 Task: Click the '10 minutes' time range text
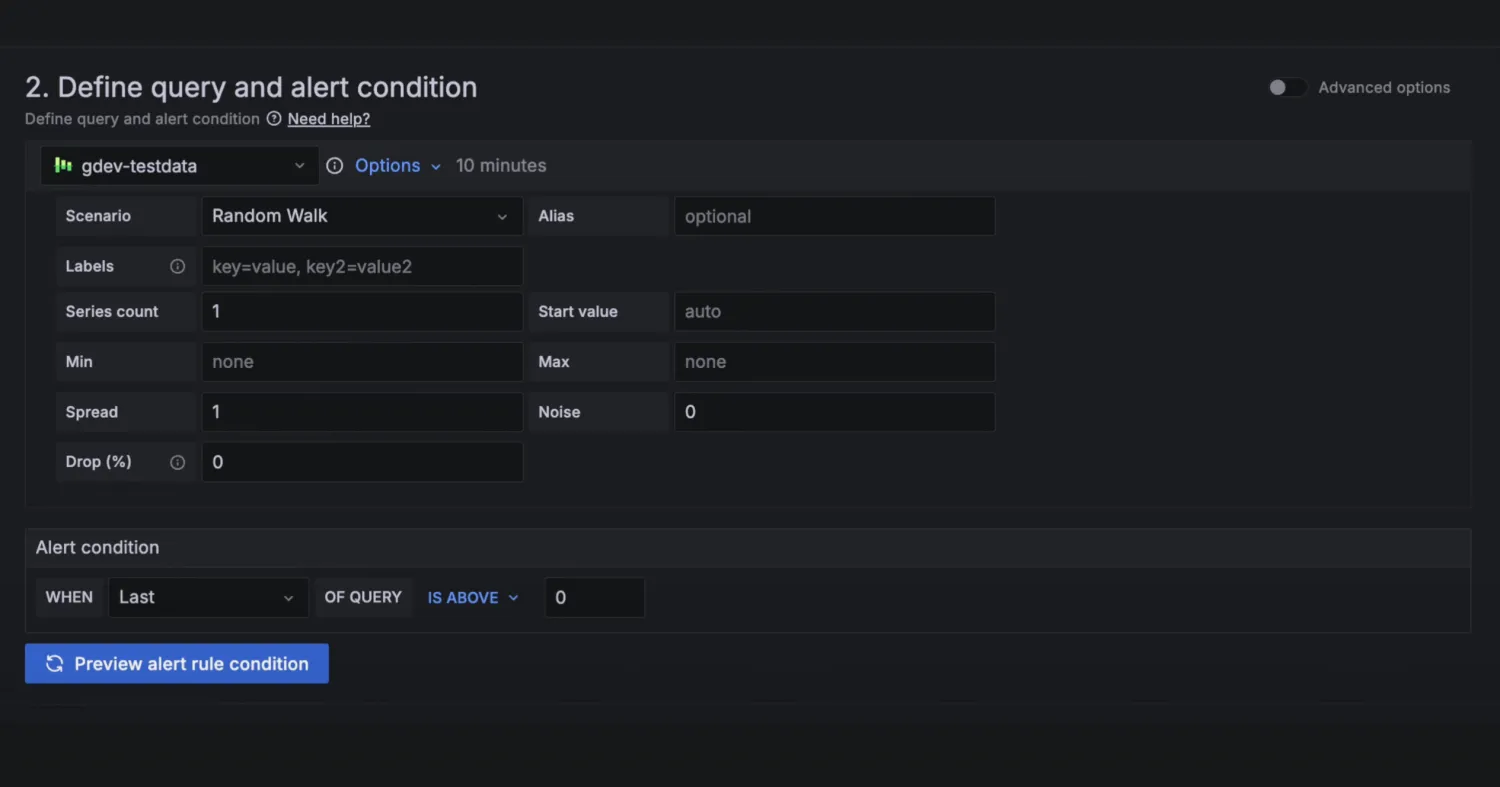click(x=501, y=166)
